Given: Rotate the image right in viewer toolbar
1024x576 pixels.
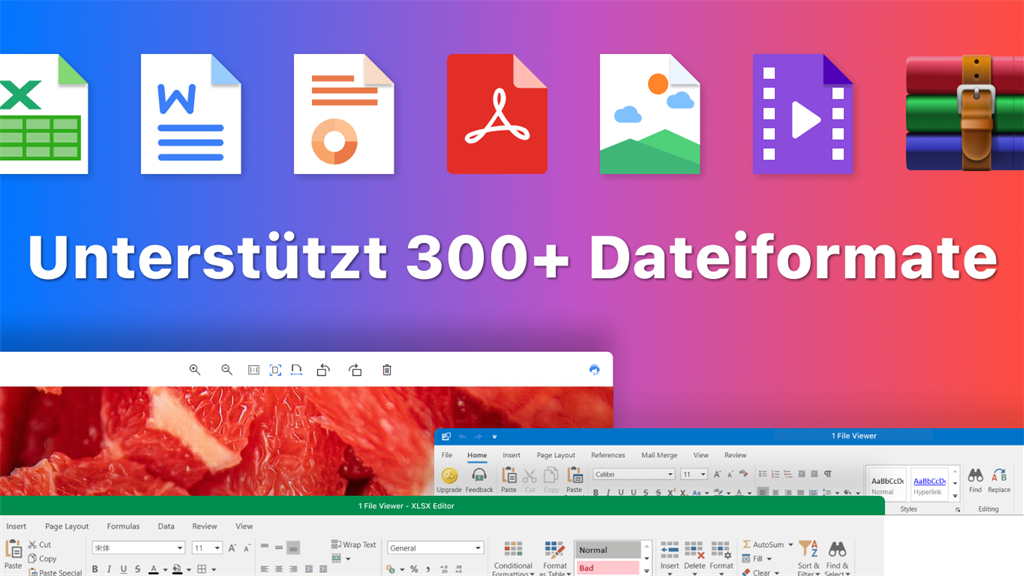Looking at the screenshot, I should tap(355, 370).
